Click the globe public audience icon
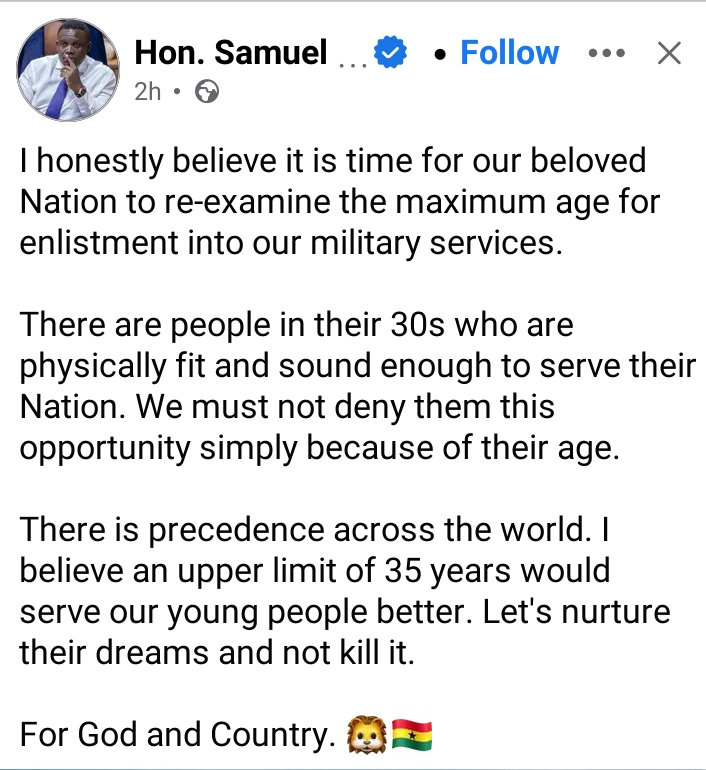Image resolution: width=706 pixels, height=770 pixels. click(x=207, y=92)
